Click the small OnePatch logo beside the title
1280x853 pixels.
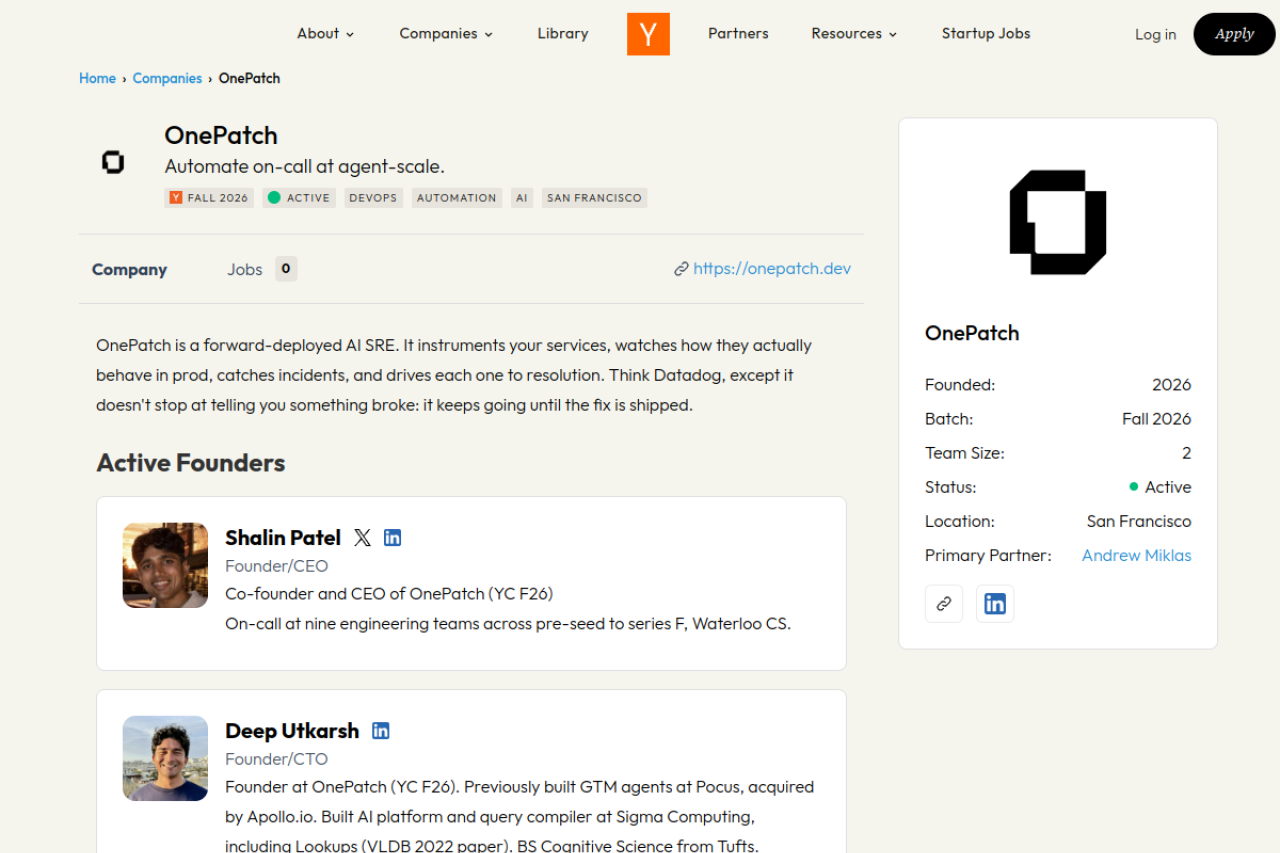(113, 162)
